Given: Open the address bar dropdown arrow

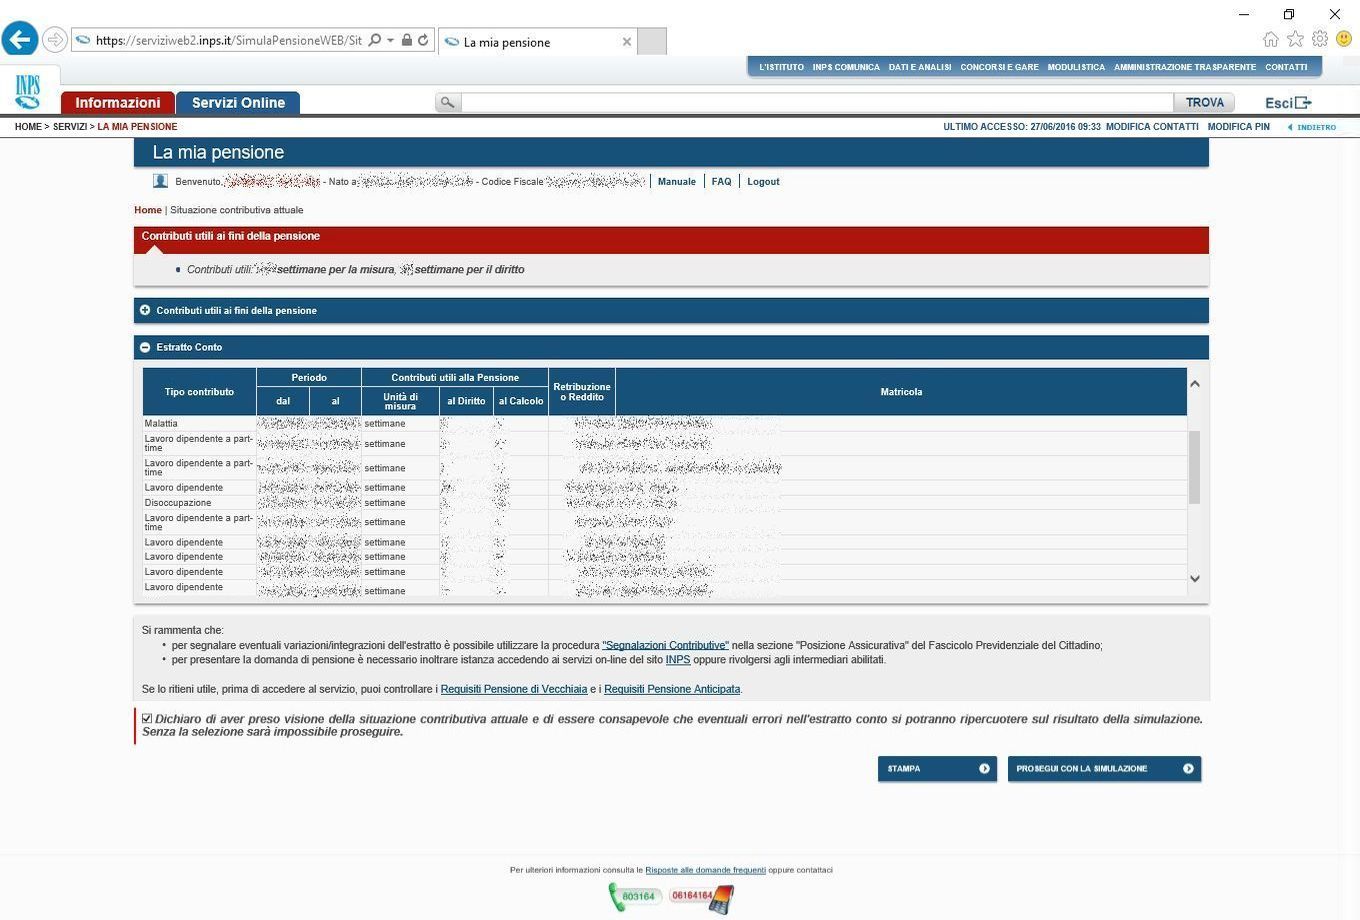Looking at the screenshot, I should click(x=390, y=41).
